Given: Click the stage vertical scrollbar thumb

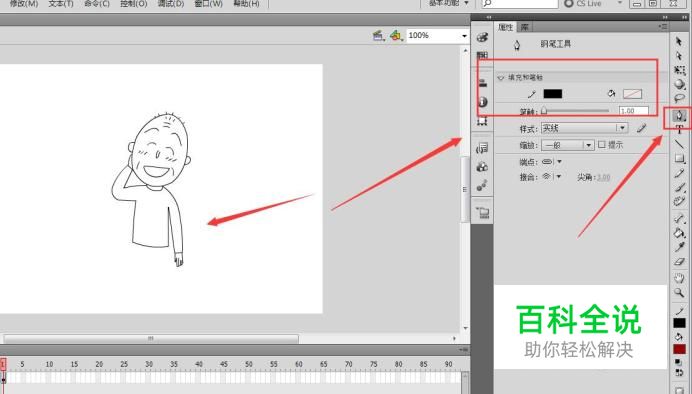Looking at the screenshot, I should coord(464,190).
